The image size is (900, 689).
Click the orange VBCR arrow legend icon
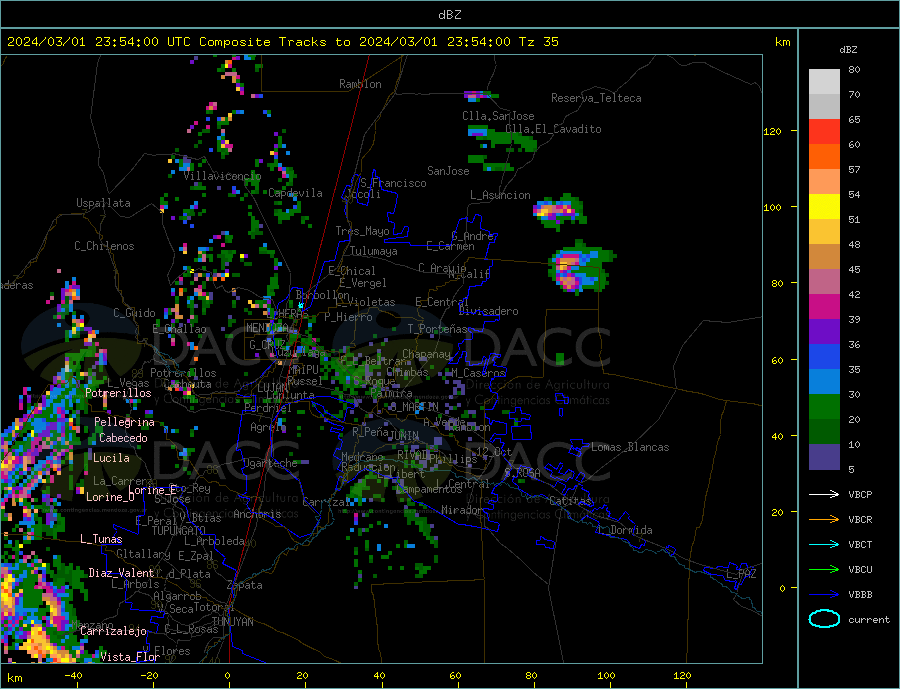824,519
